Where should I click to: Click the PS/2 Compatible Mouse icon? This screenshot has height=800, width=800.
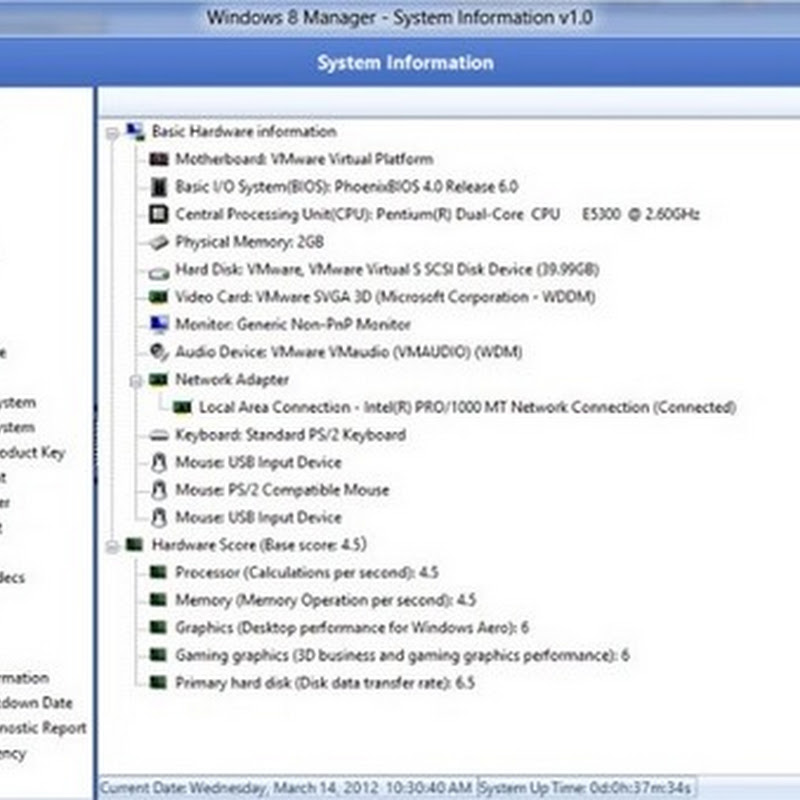pos(159,490)
